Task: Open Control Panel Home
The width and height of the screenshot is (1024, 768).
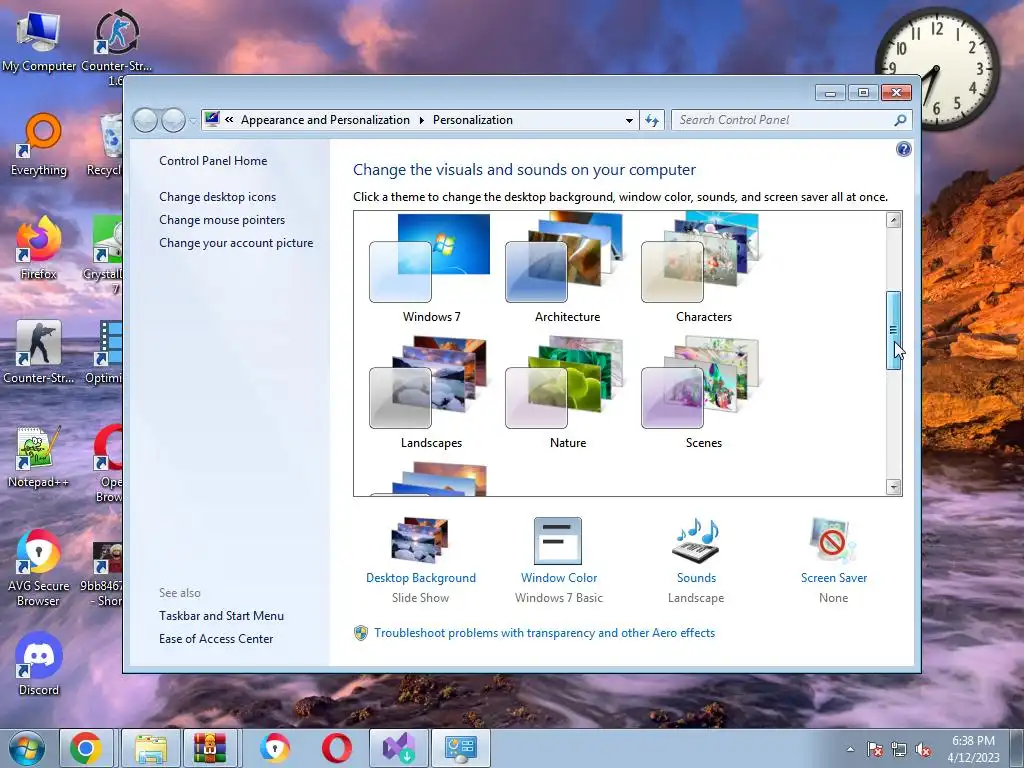Action: 213,161
